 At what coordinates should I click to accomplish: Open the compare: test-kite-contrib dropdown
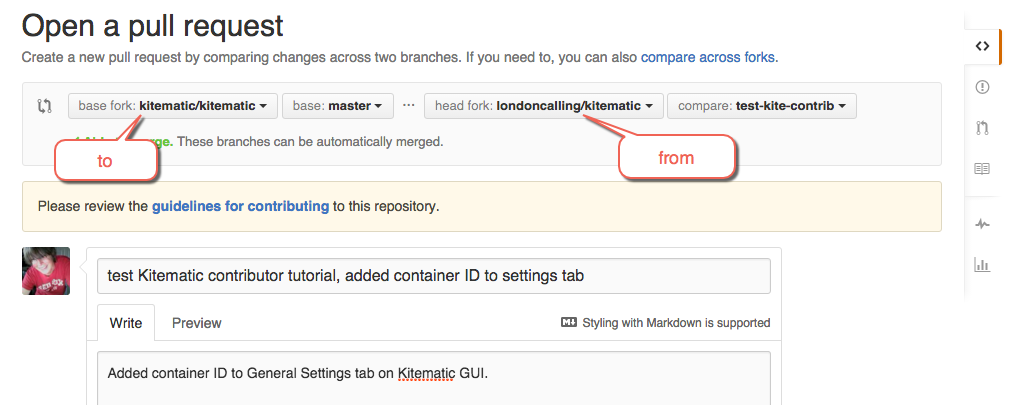(x=761, y=106)
